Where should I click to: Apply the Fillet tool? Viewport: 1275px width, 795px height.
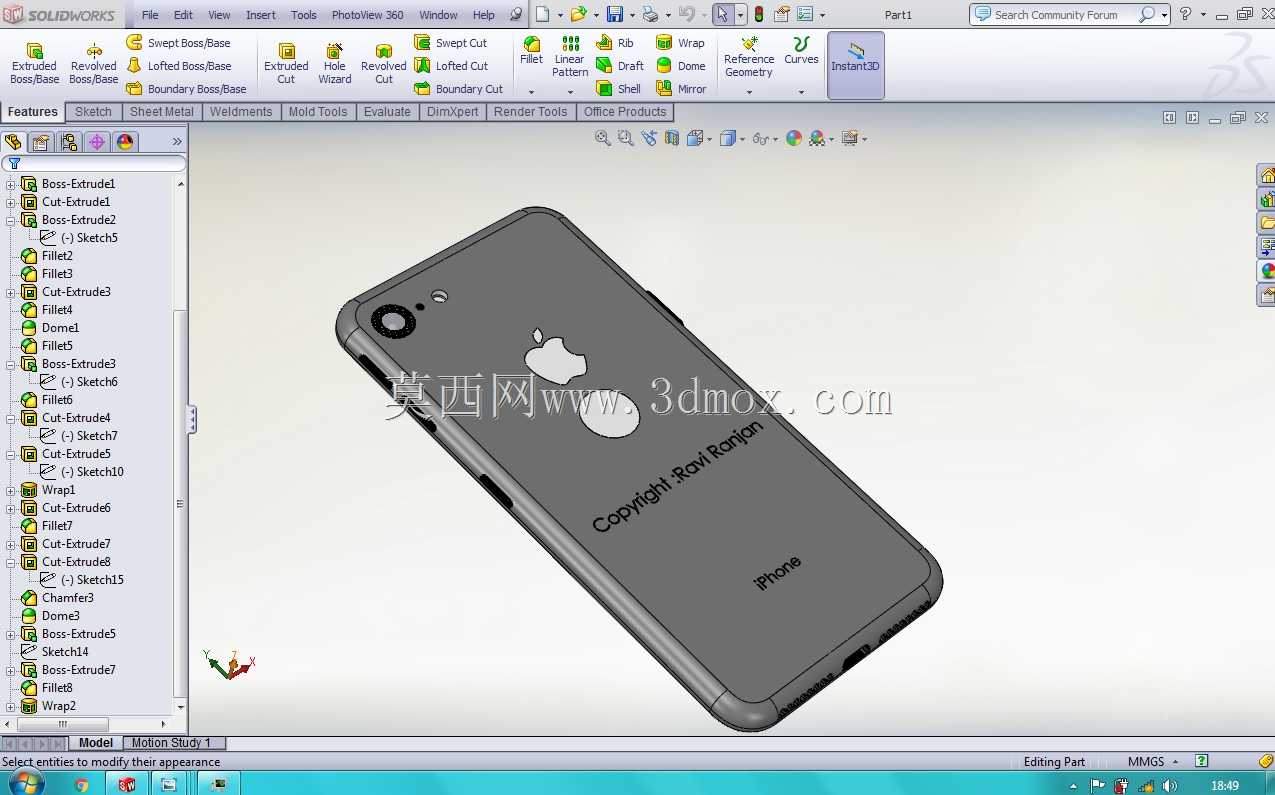(532, 50)
